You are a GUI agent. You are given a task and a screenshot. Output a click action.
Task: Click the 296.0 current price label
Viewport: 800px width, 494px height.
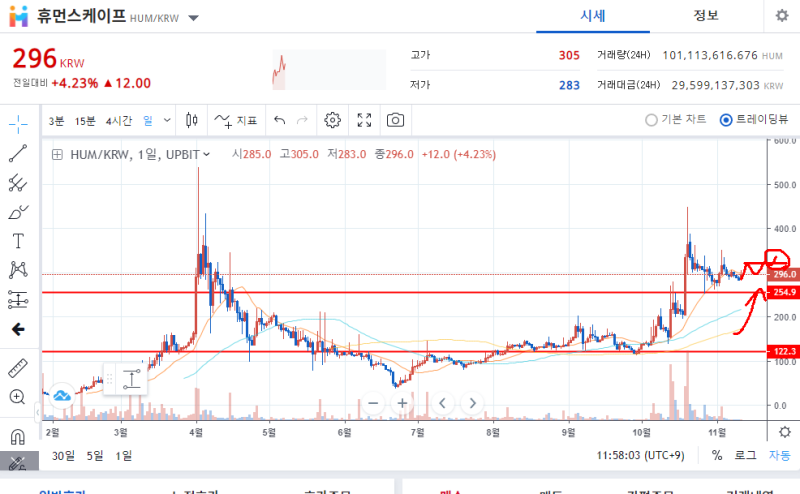[x=783, y=275]
